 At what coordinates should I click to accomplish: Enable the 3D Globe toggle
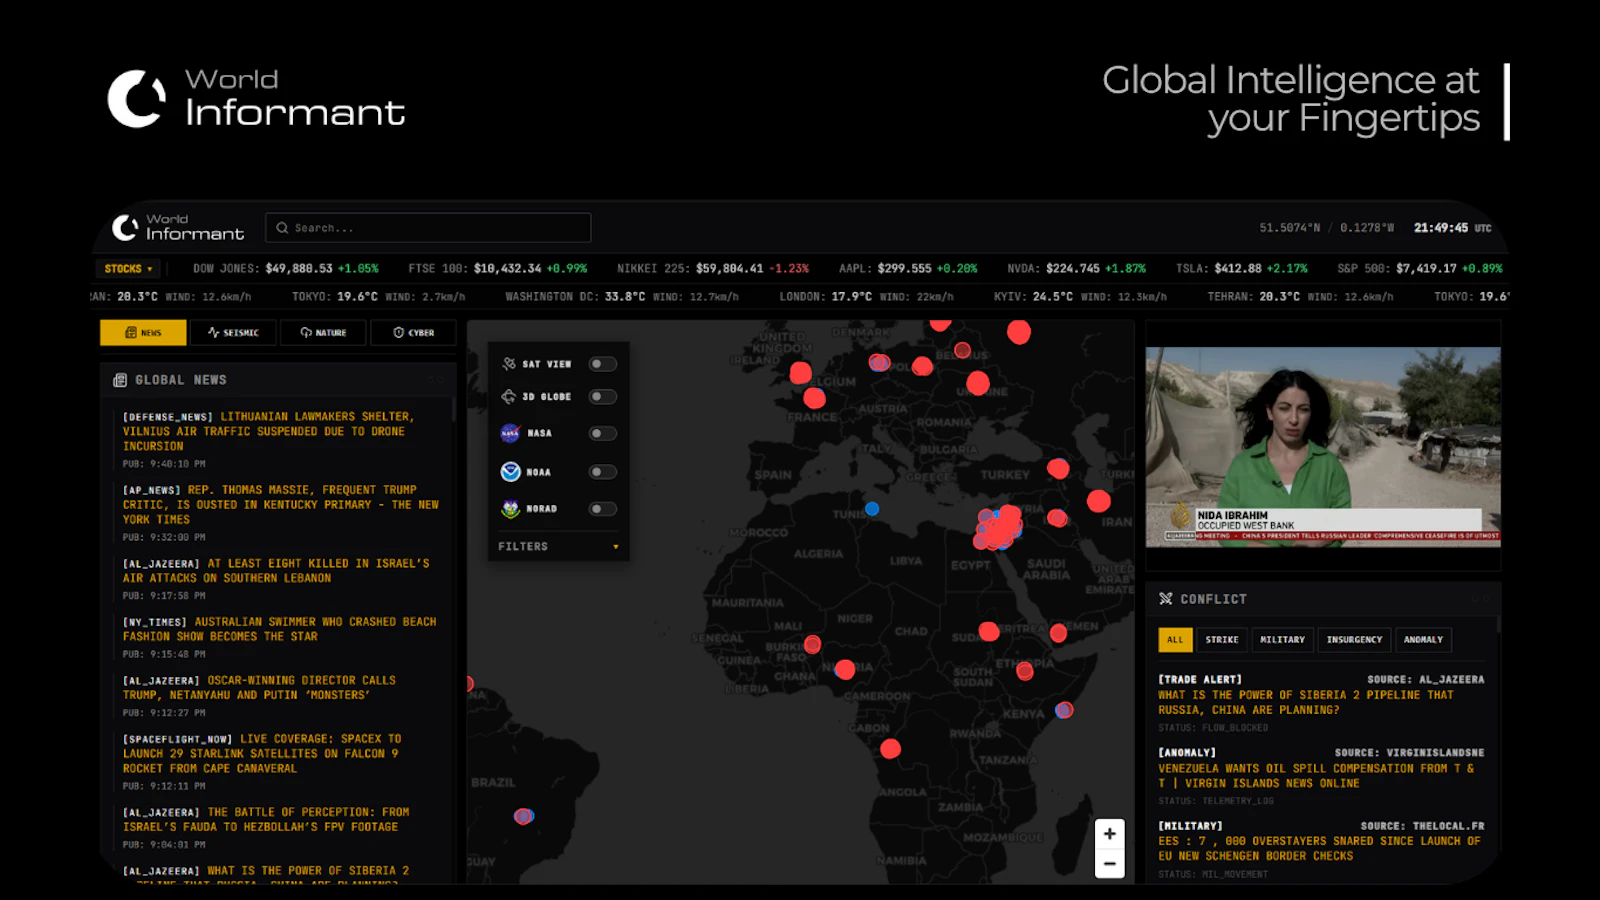tap(602, 397)
